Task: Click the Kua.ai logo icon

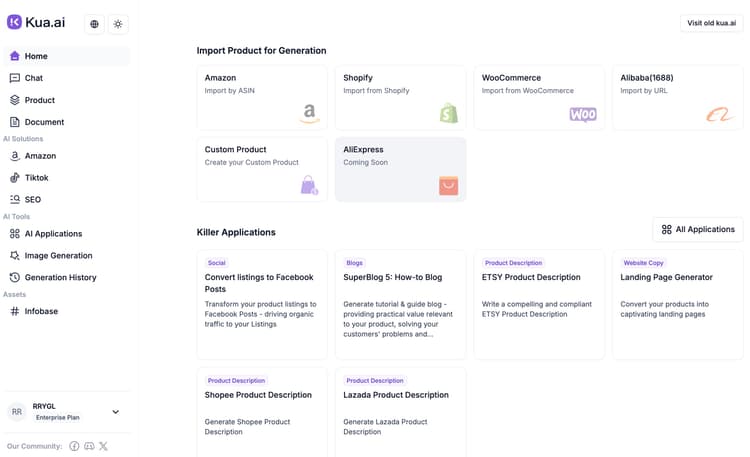Action: (14, 22)
